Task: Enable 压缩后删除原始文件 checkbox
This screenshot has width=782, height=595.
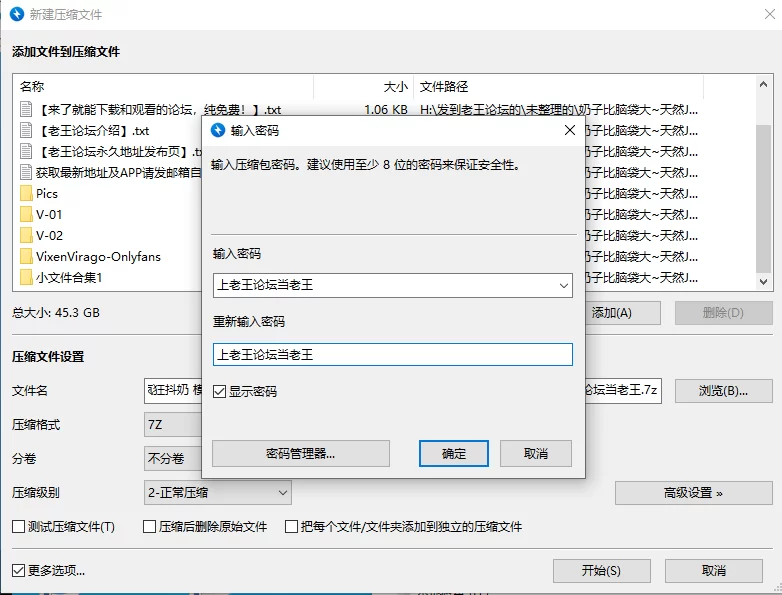Action: tap(149, 527)
